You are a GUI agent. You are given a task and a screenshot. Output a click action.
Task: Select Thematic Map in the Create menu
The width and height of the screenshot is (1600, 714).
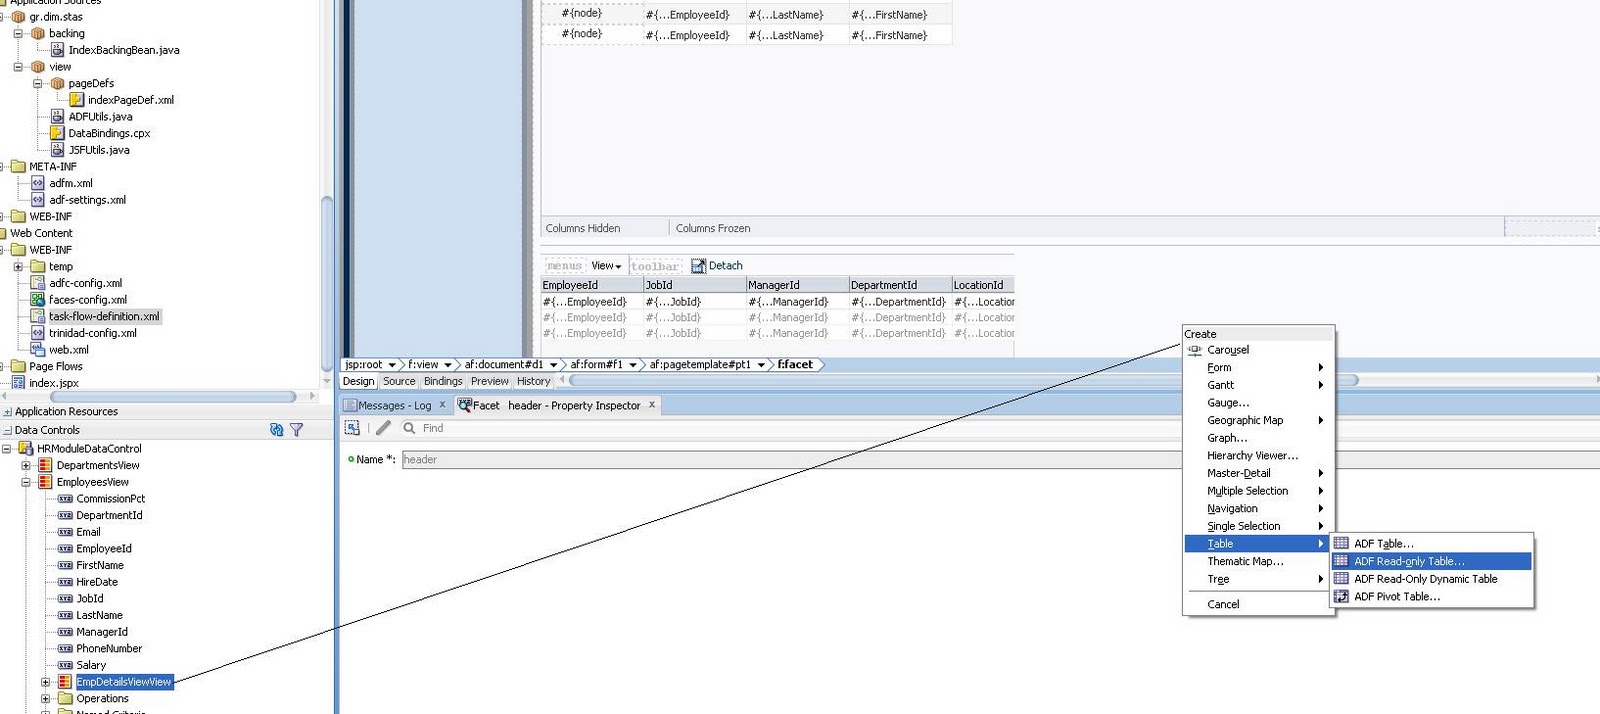coord(1258,561)
